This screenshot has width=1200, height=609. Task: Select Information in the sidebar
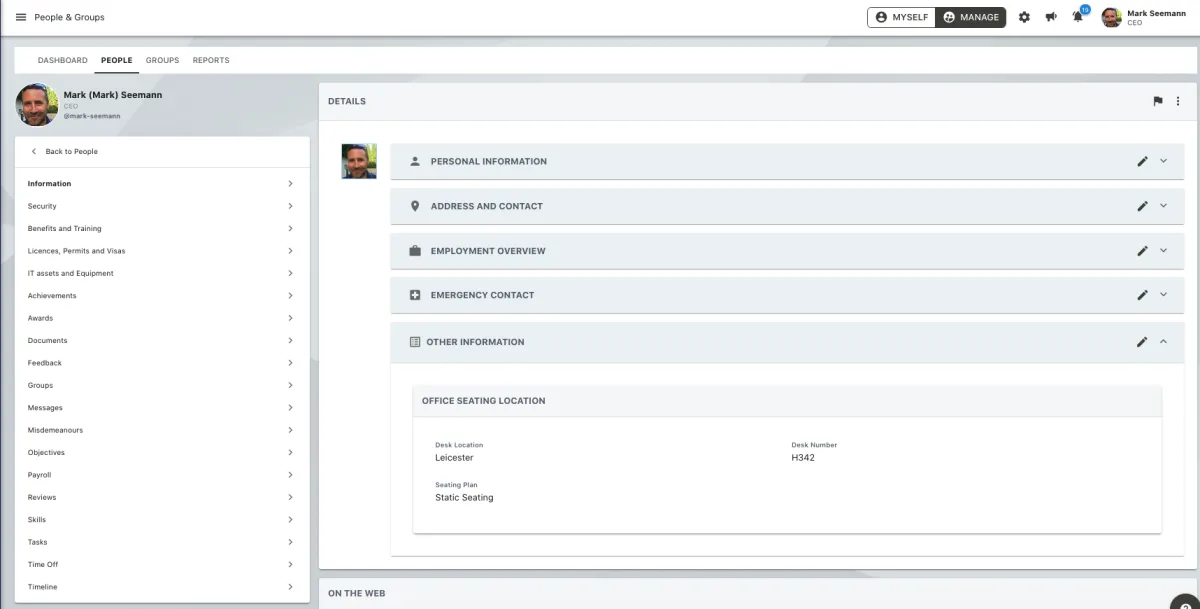tap(162, 184)
